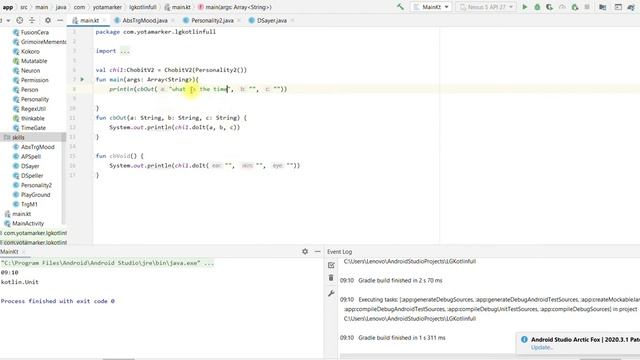Open the Nexus 5 API 27 device dropdown

point(486,7)
